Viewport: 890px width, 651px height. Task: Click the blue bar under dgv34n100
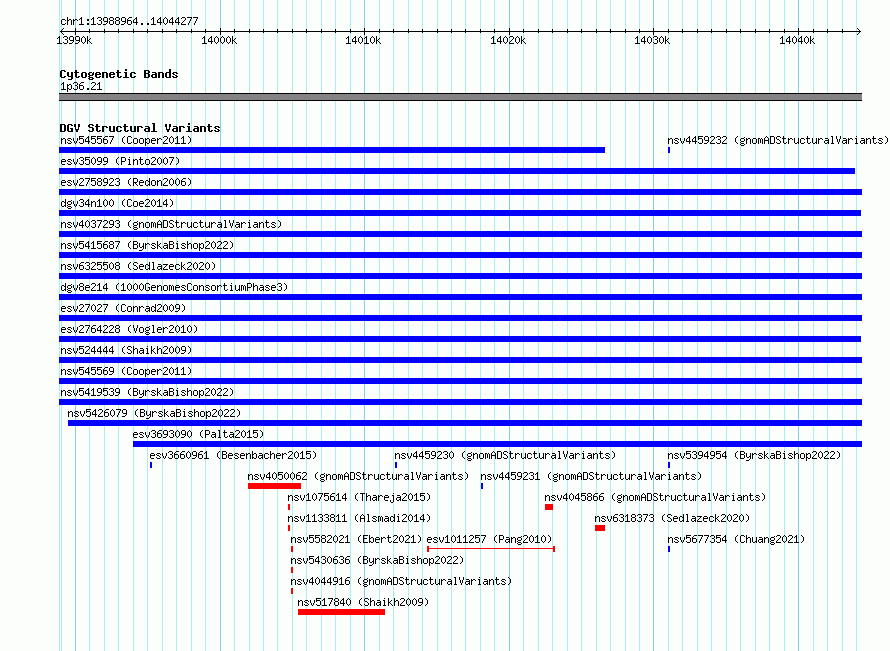(460, 213)
